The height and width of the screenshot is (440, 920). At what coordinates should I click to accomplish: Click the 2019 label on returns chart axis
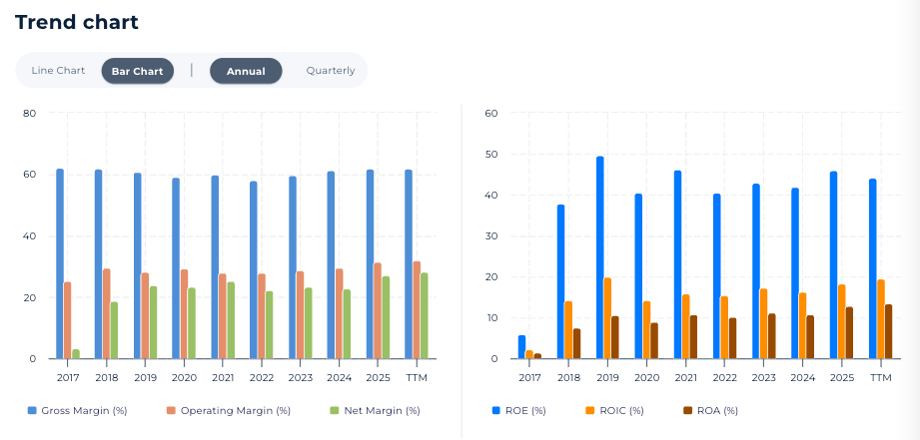click(607, 378)
